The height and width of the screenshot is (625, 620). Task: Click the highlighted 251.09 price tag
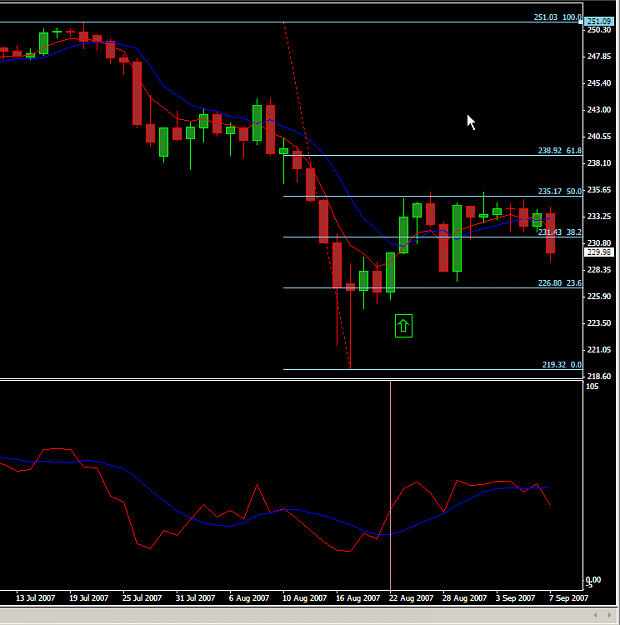(599, 21)
